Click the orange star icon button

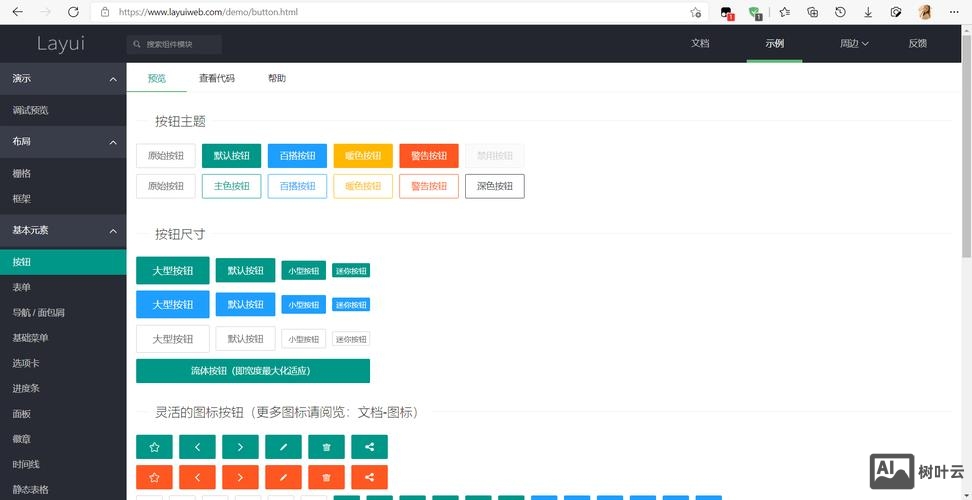pos(154,477)
